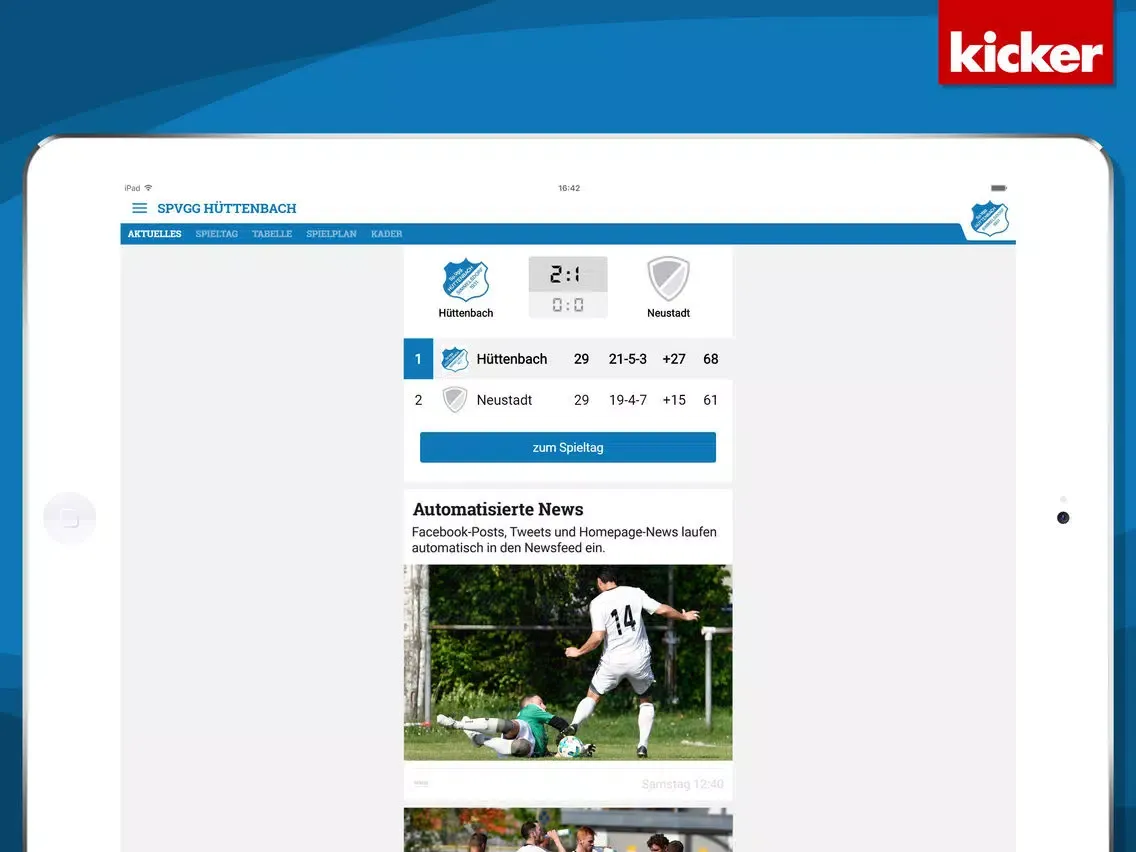
Task: Tap the 0:0 halftime score
Action: 567,305
